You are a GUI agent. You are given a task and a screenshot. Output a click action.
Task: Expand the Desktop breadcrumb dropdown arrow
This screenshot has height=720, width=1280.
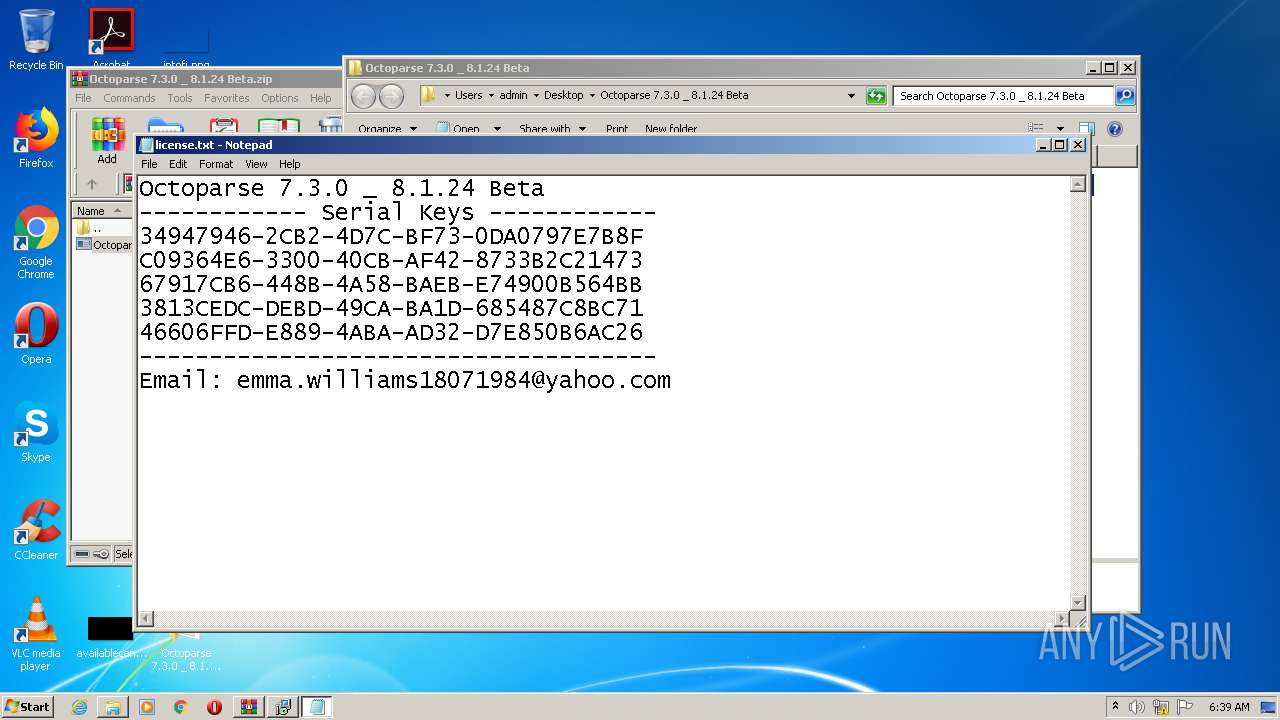coord(592,96)
